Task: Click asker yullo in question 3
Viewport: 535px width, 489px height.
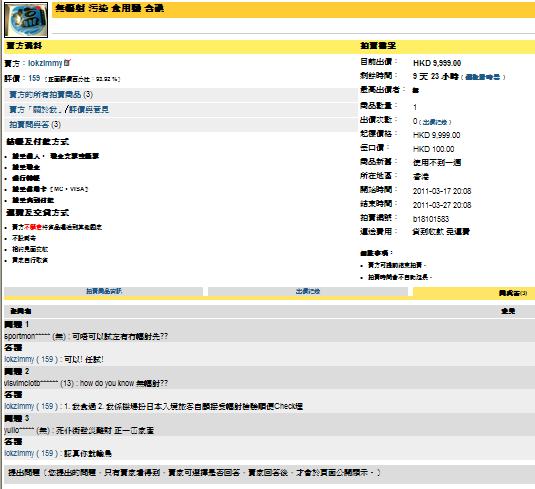Action: pyautogui.click(x=19, y=430)
